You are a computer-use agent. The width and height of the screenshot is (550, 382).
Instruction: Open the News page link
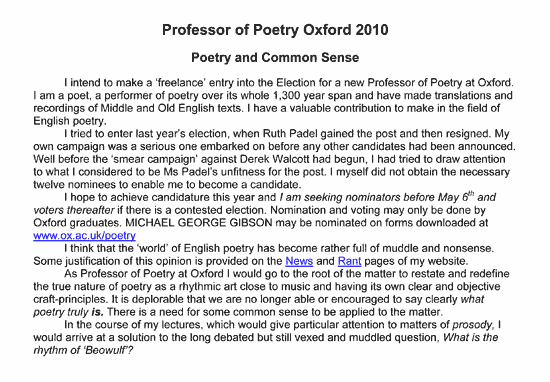pyautogui.click(x=299, y=261)
